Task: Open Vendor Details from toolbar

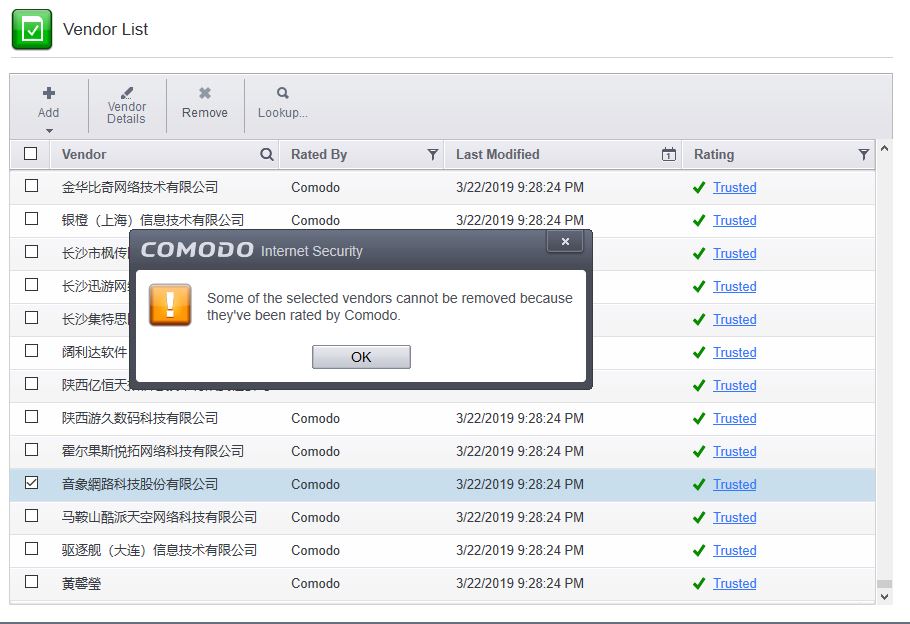Action: click(x=127, y=106)
